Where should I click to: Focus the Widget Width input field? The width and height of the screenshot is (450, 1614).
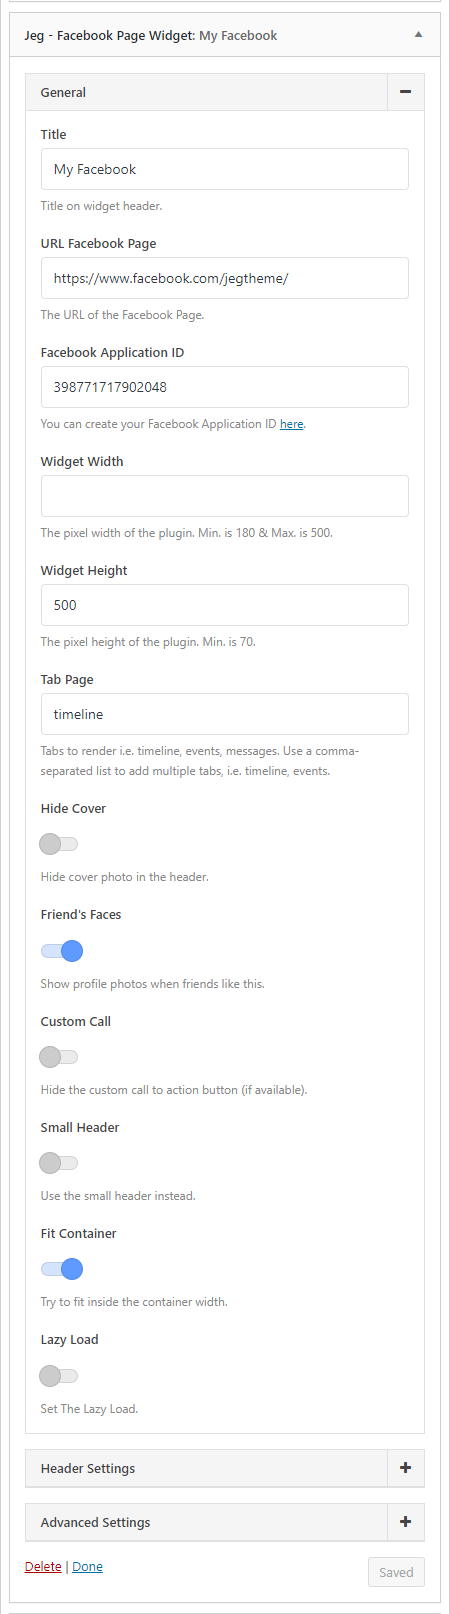coord(225,496)
